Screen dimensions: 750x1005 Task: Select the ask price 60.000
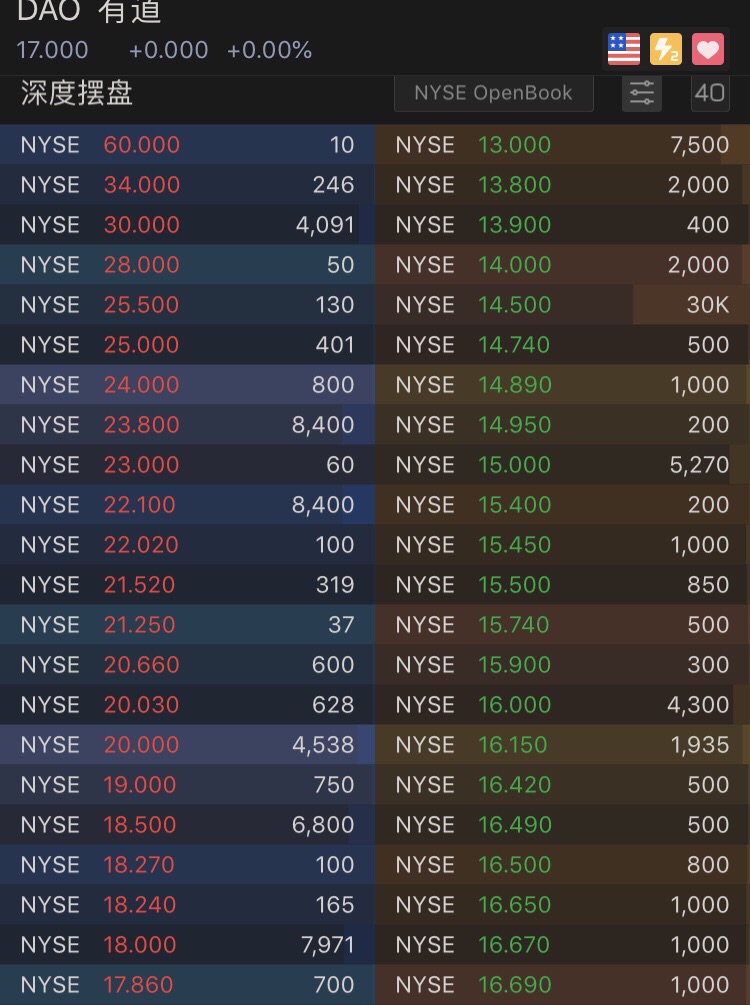pyautogui.click(x=142, y=145)
